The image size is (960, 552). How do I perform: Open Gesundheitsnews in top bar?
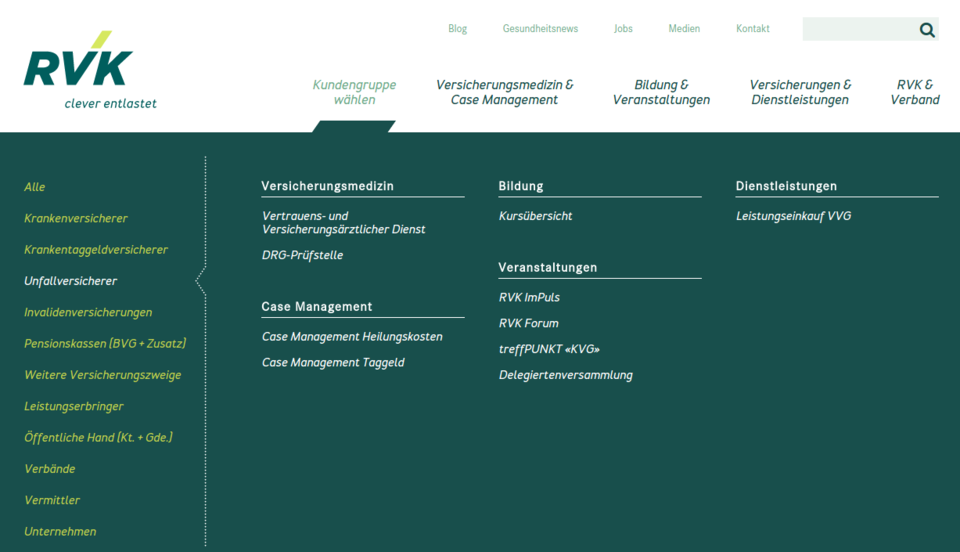point(540,29)
